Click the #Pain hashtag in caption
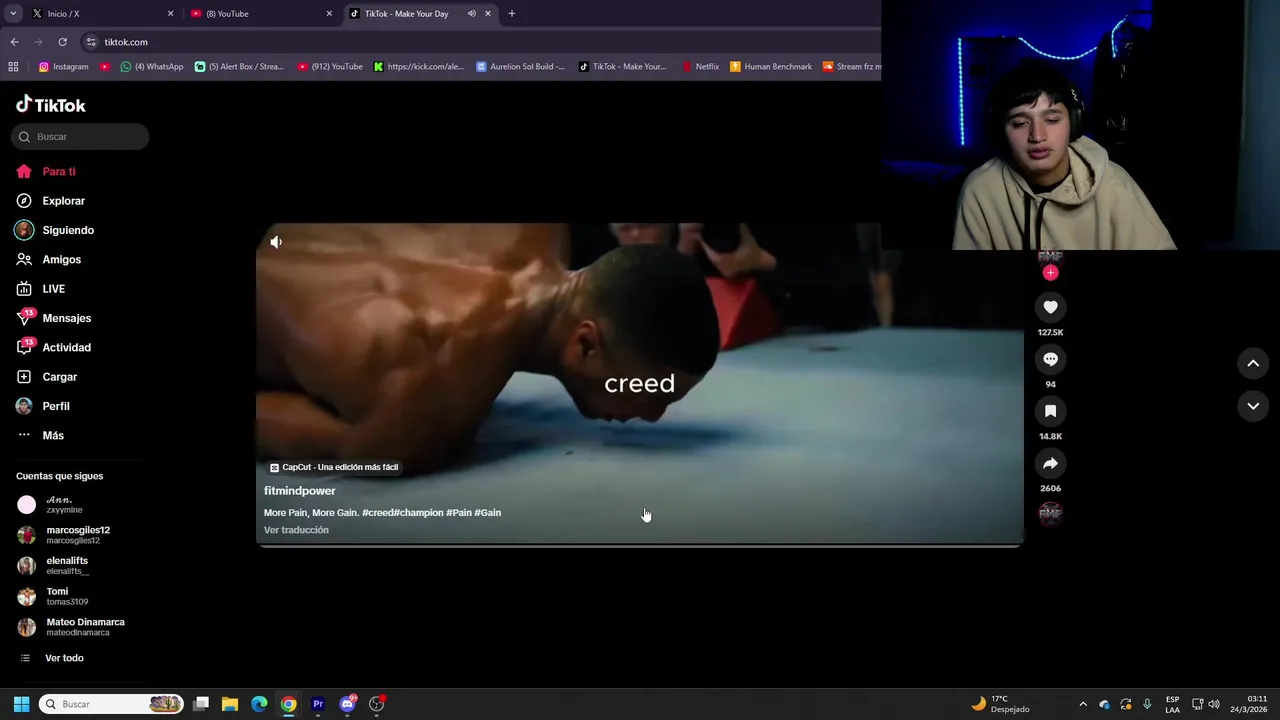The image size is (1280, 720). click(x=458, y=513)
